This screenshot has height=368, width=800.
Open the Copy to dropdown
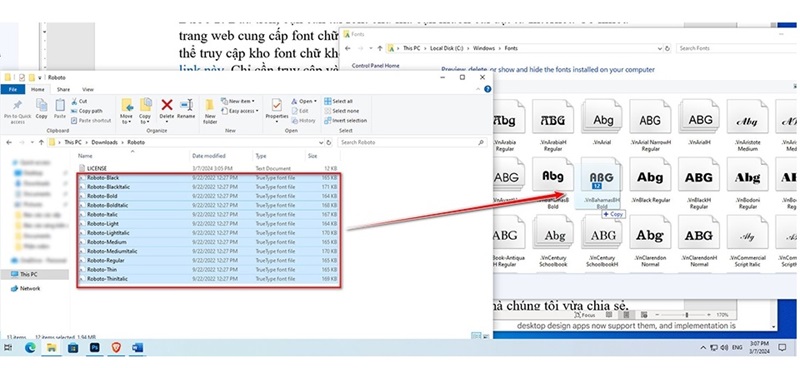145,111
